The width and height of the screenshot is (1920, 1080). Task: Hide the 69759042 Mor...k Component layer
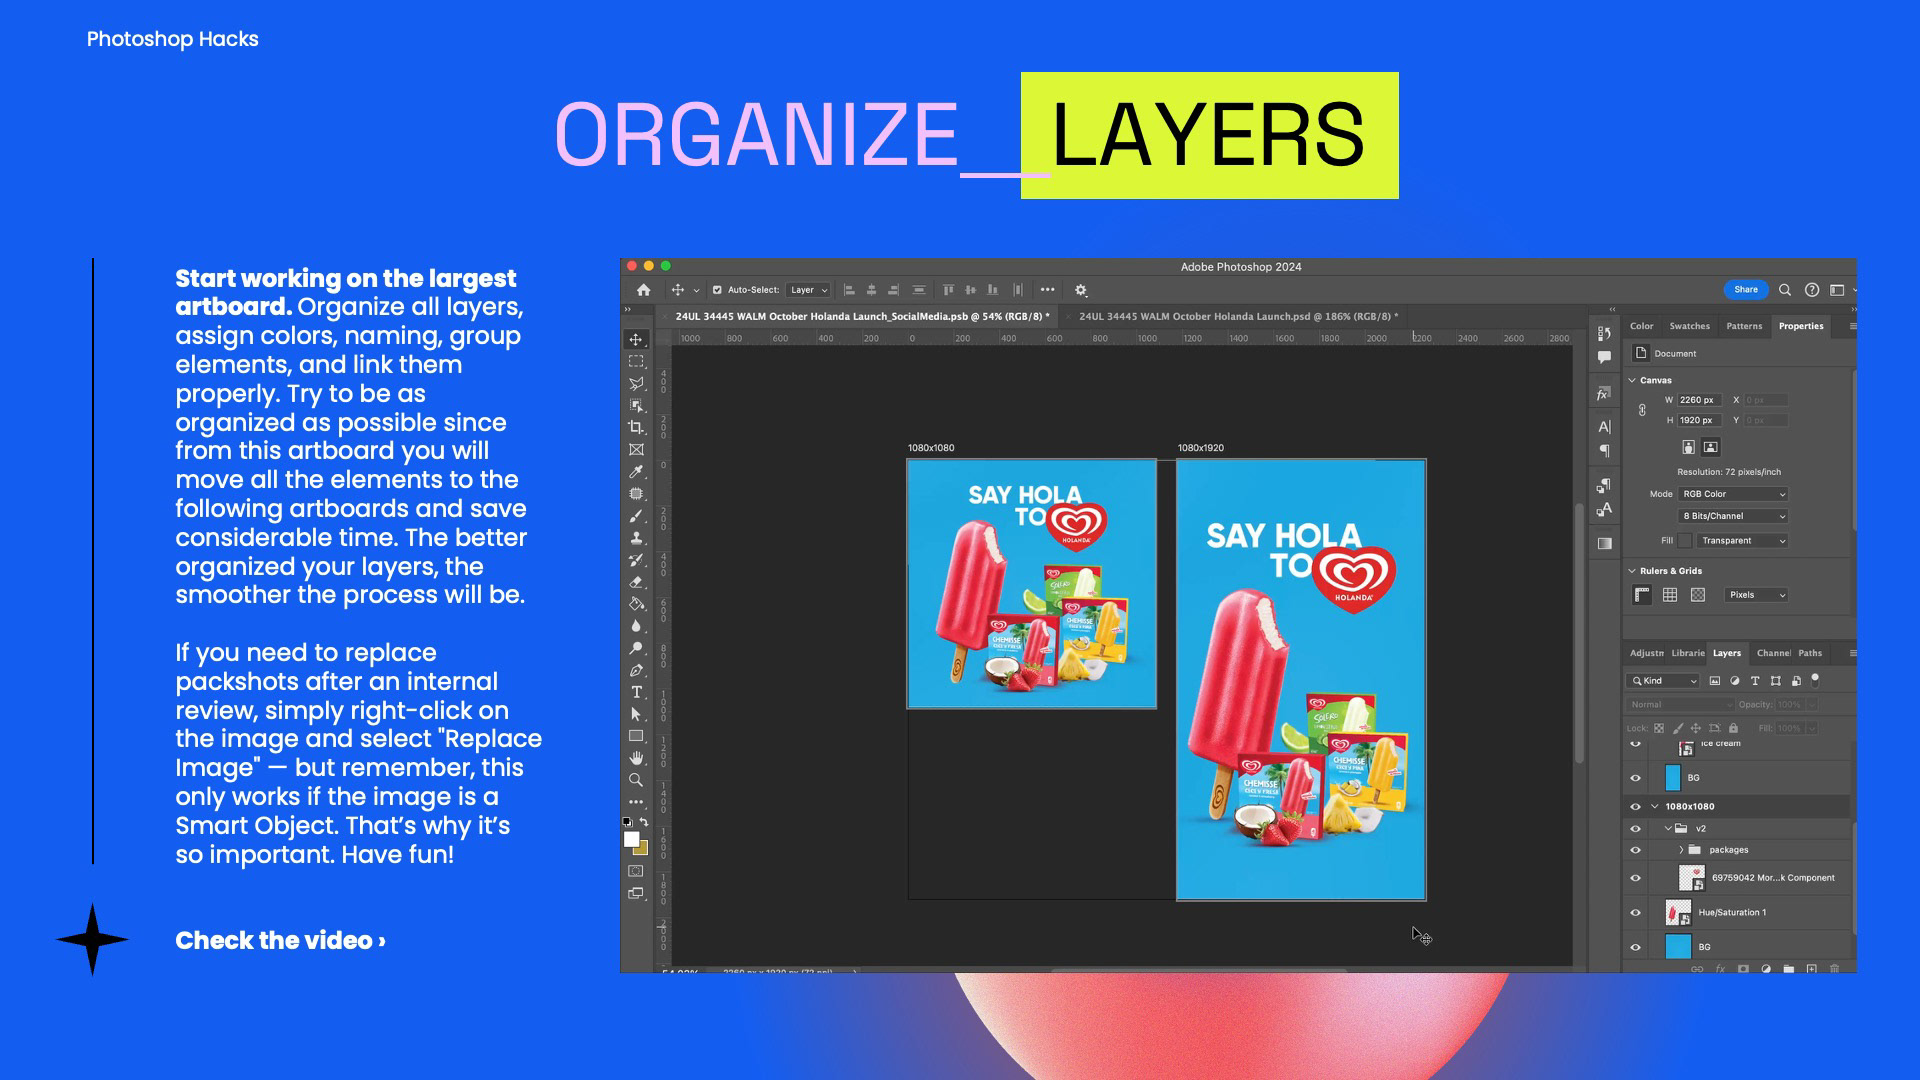[x=1636, y=878]
